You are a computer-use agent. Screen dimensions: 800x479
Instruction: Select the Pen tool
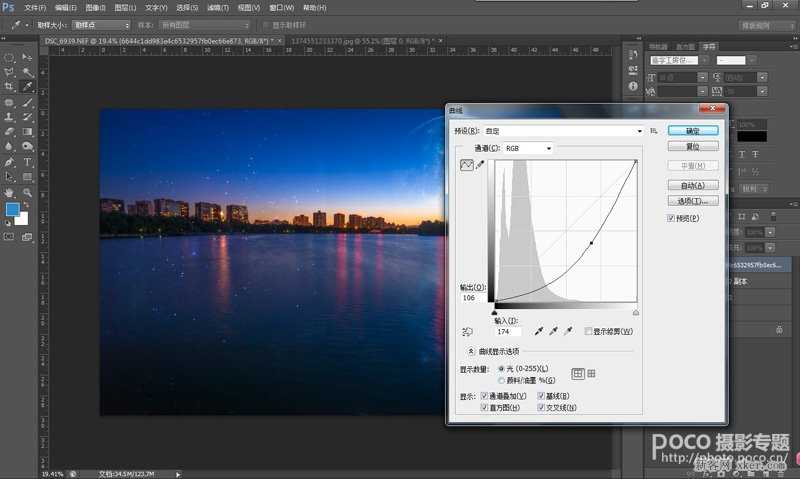tap(9, 162)
